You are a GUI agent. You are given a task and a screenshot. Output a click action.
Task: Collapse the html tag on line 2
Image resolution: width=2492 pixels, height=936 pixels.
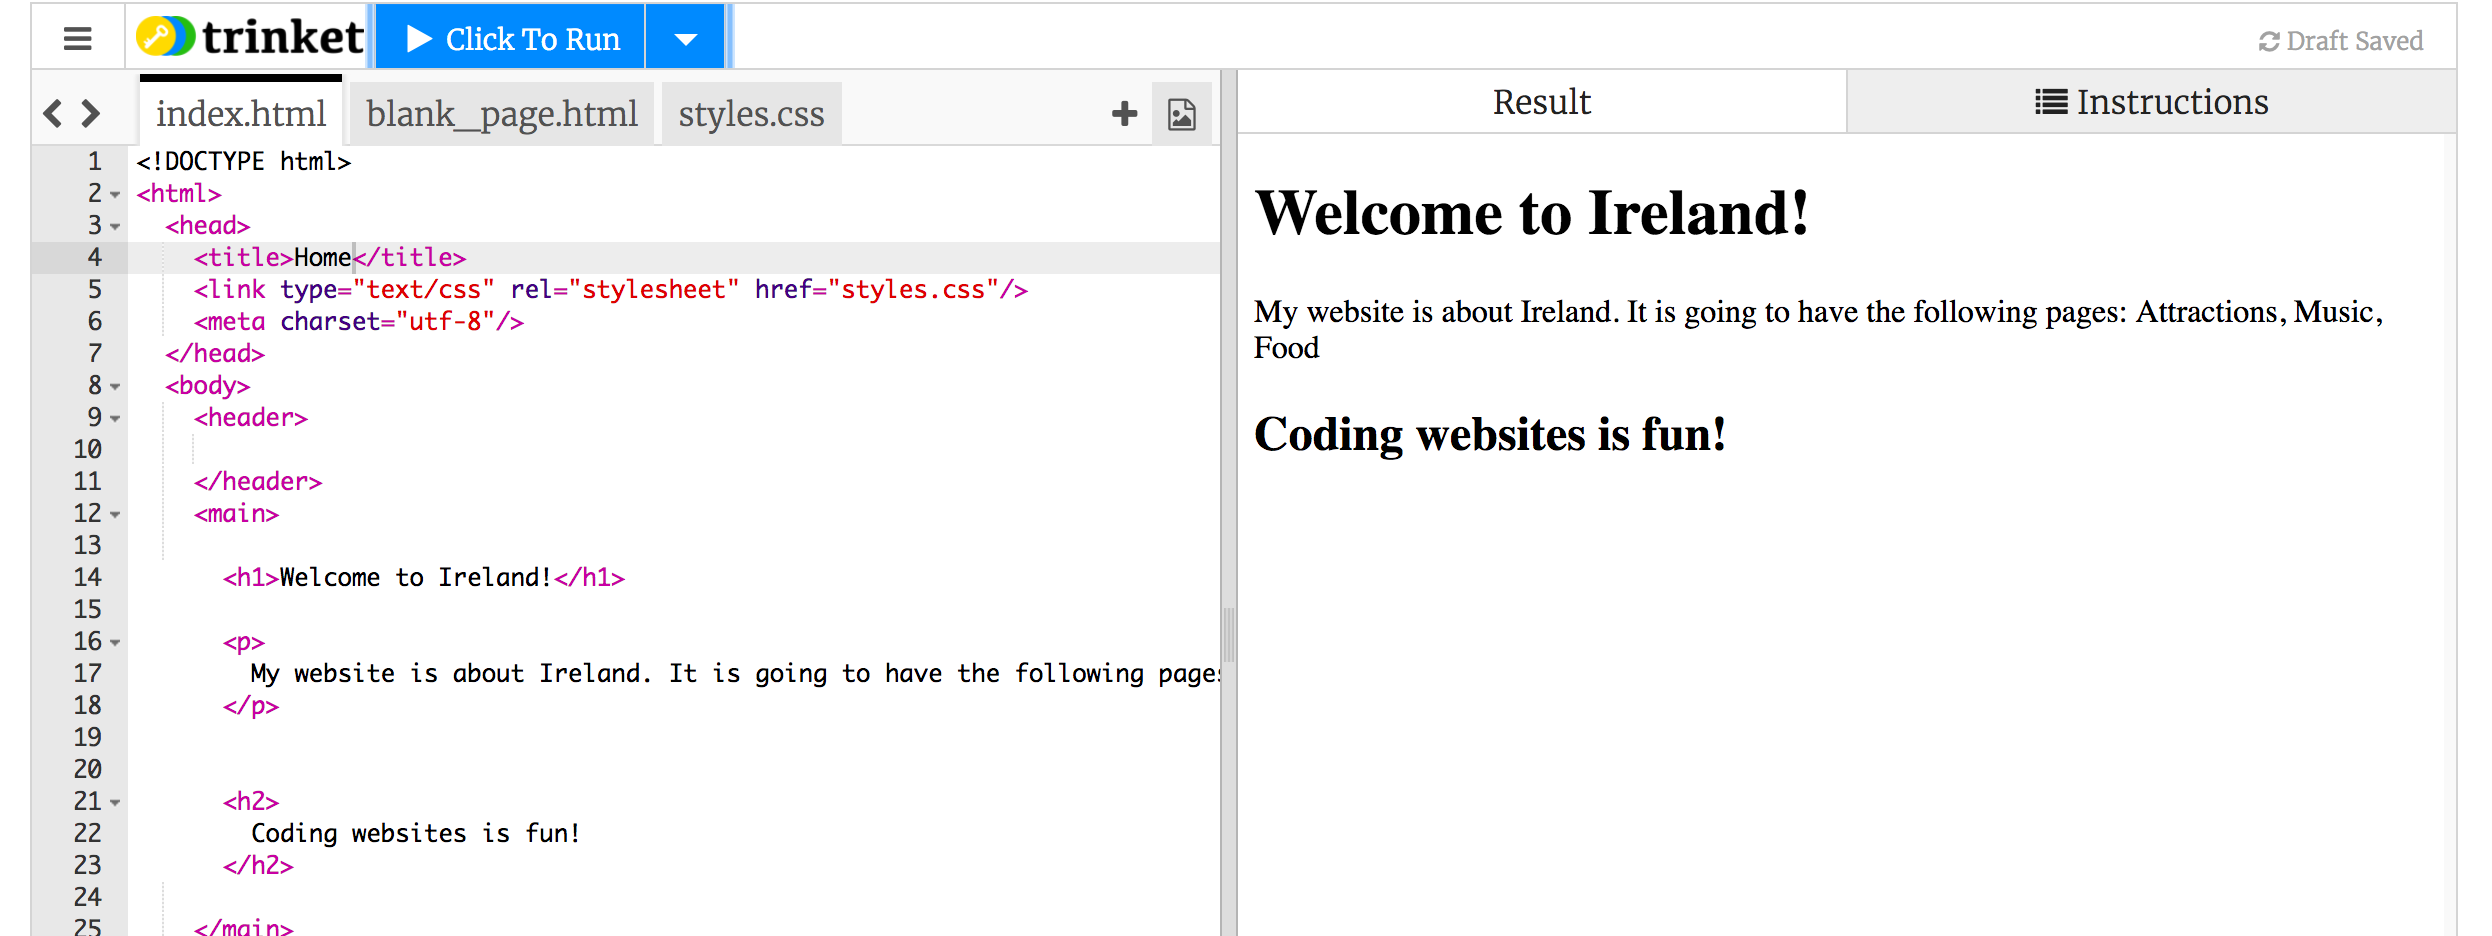click(115, 194)
